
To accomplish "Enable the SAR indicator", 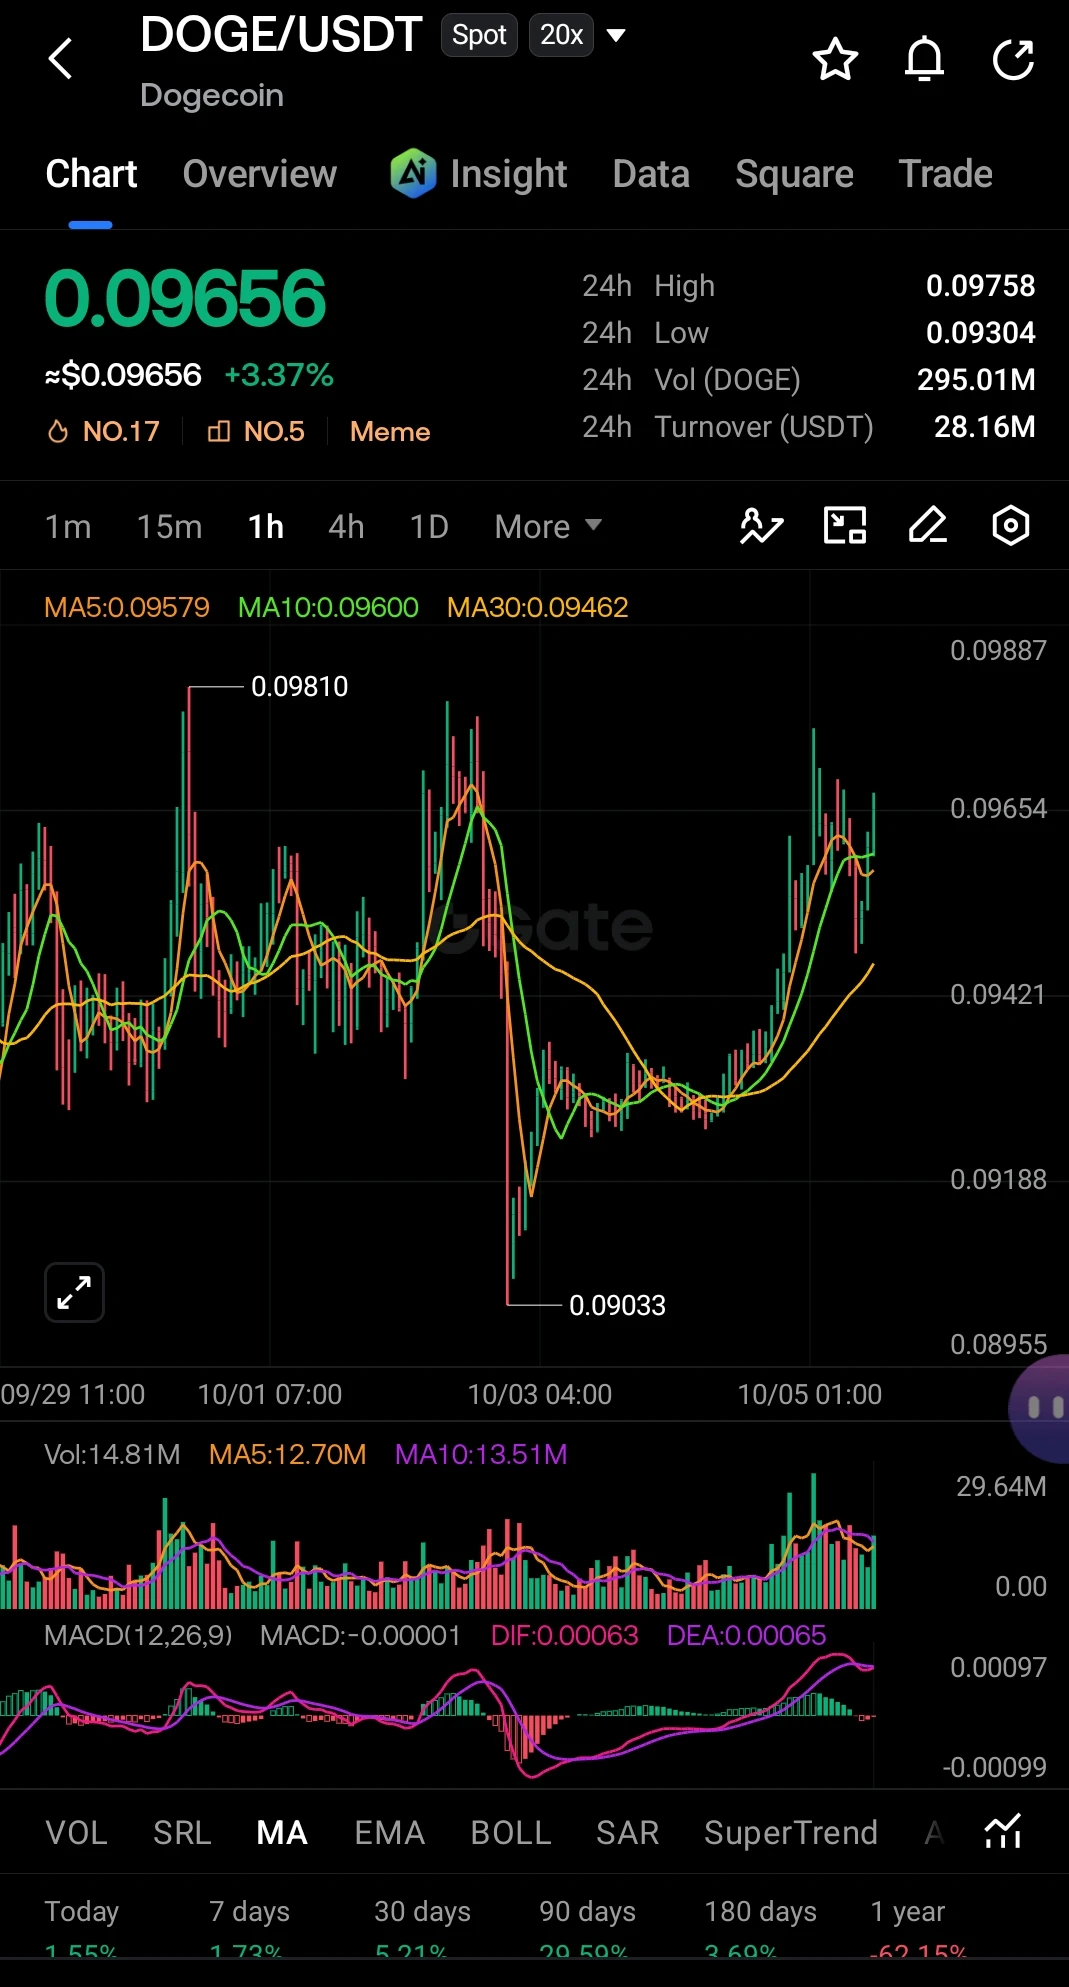I will tap(627, 1832).
